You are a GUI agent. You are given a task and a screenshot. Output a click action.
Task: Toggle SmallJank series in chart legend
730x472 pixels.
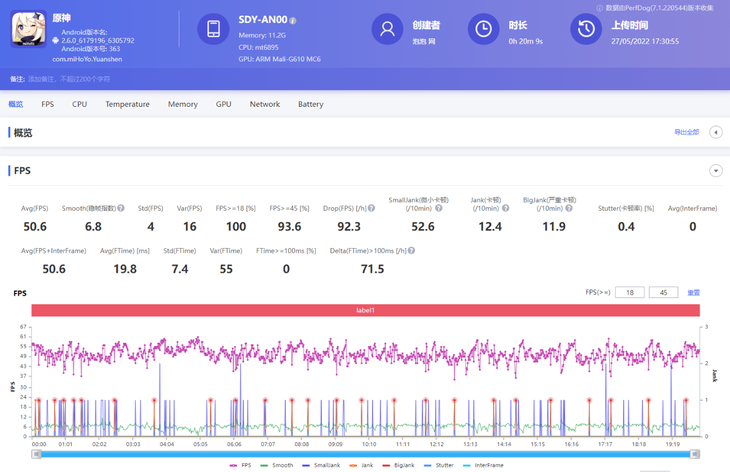pos(321,465)
